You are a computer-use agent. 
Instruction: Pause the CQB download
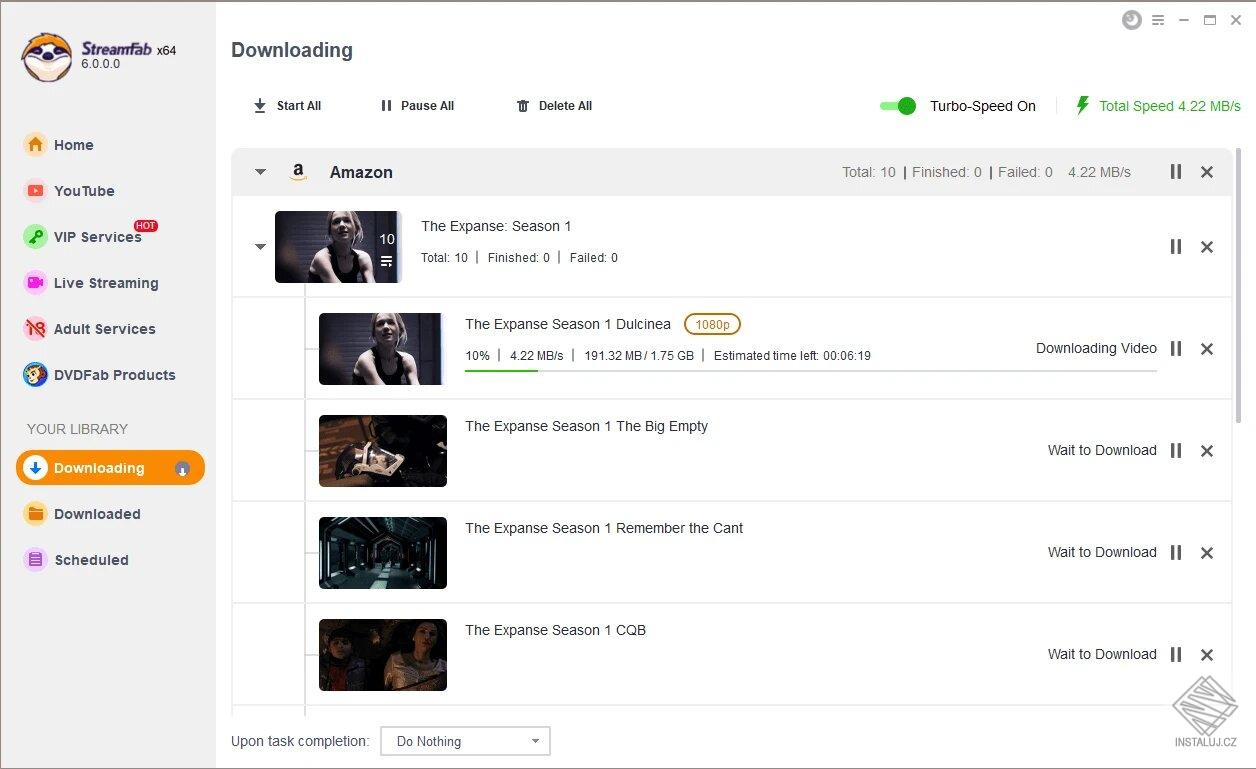tap(1176, 655)
